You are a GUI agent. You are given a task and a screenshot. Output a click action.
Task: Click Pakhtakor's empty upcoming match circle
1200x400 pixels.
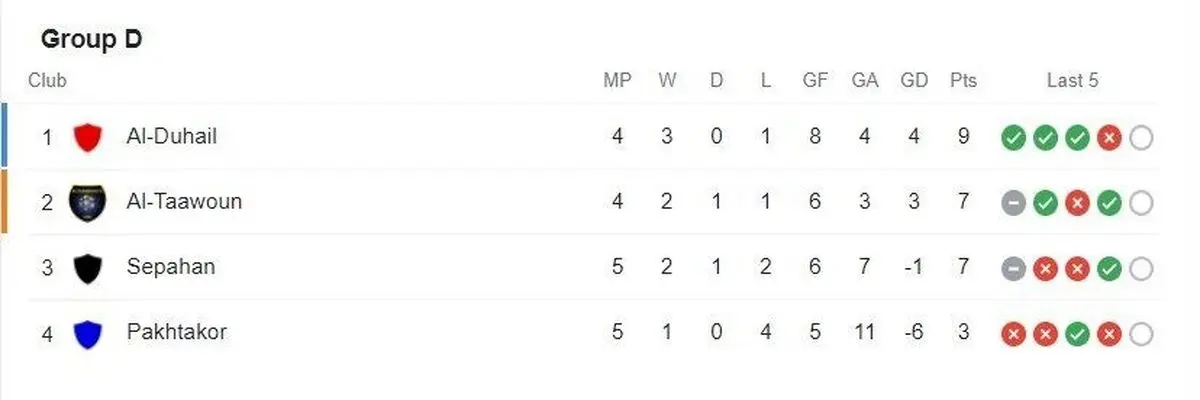[x=1141, y=334]
